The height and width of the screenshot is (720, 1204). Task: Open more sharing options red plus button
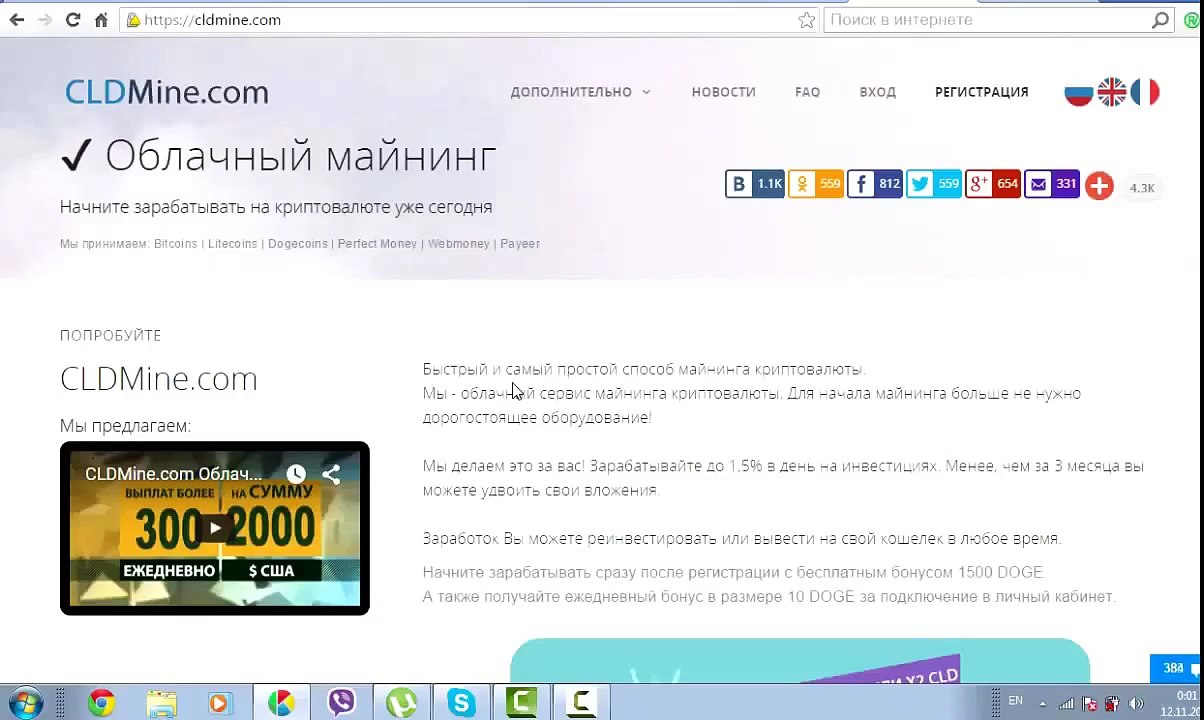[x=1099, y=185]
